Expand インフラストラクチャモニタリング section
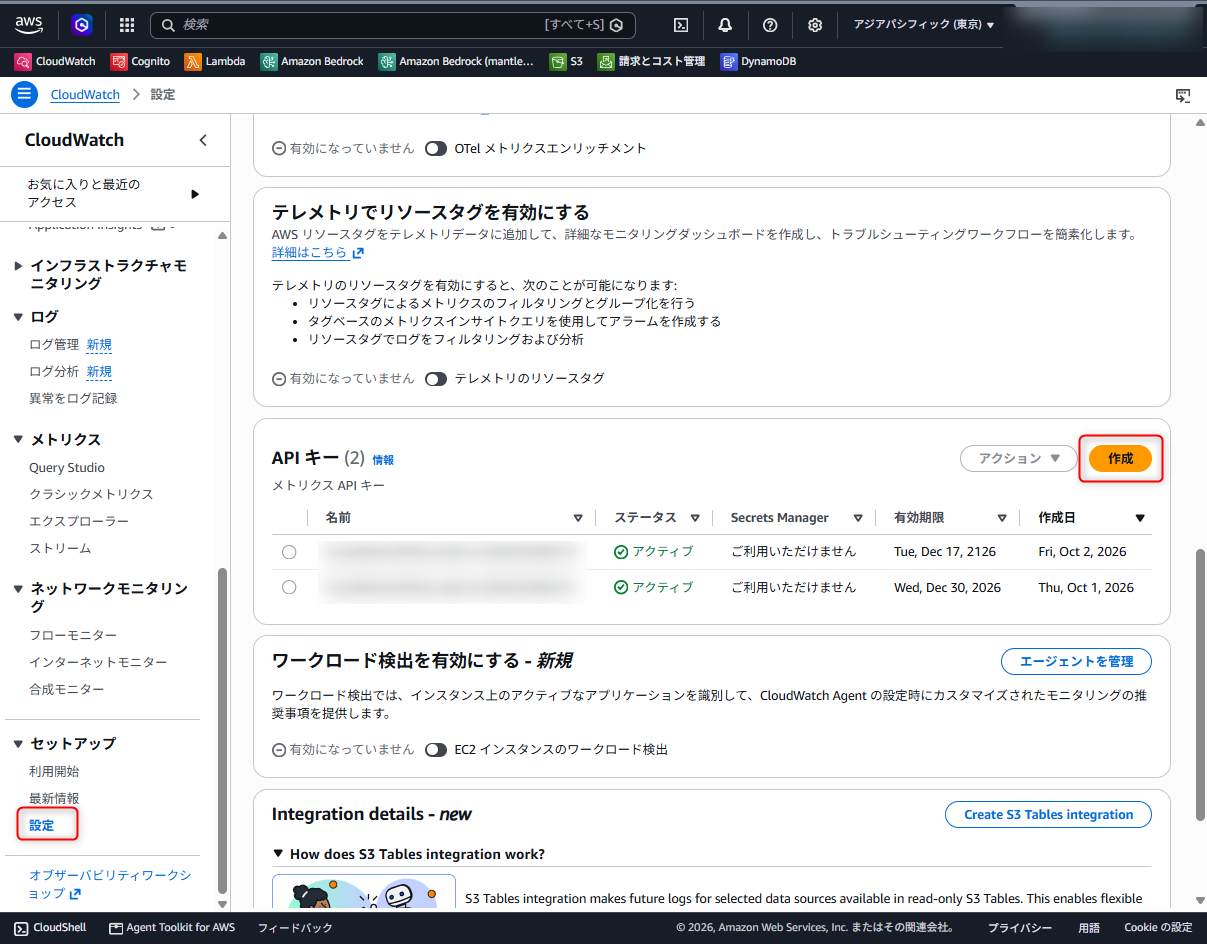1207x944 pixels. click(x=18, y=266)
